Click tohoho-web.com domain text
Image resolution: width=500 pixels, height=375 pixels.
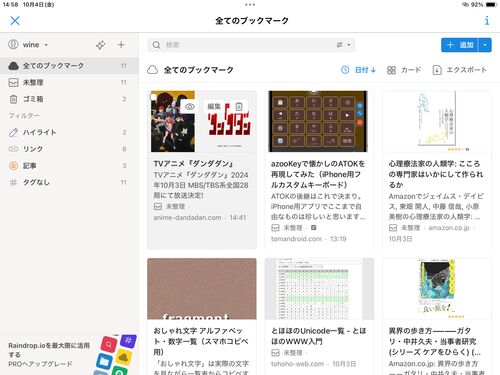tap(297, 364)
